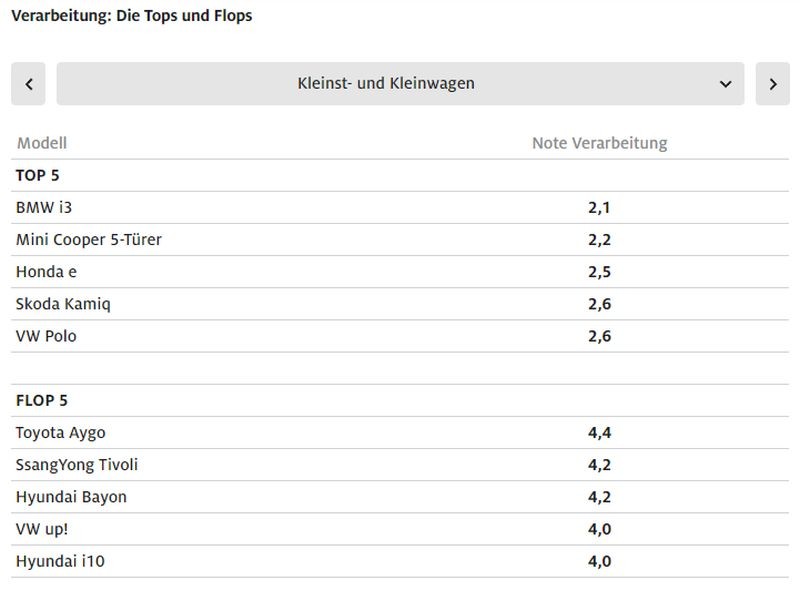Click the Modell column header
Screen dimensions: 800x591
[x=42, y=143]
